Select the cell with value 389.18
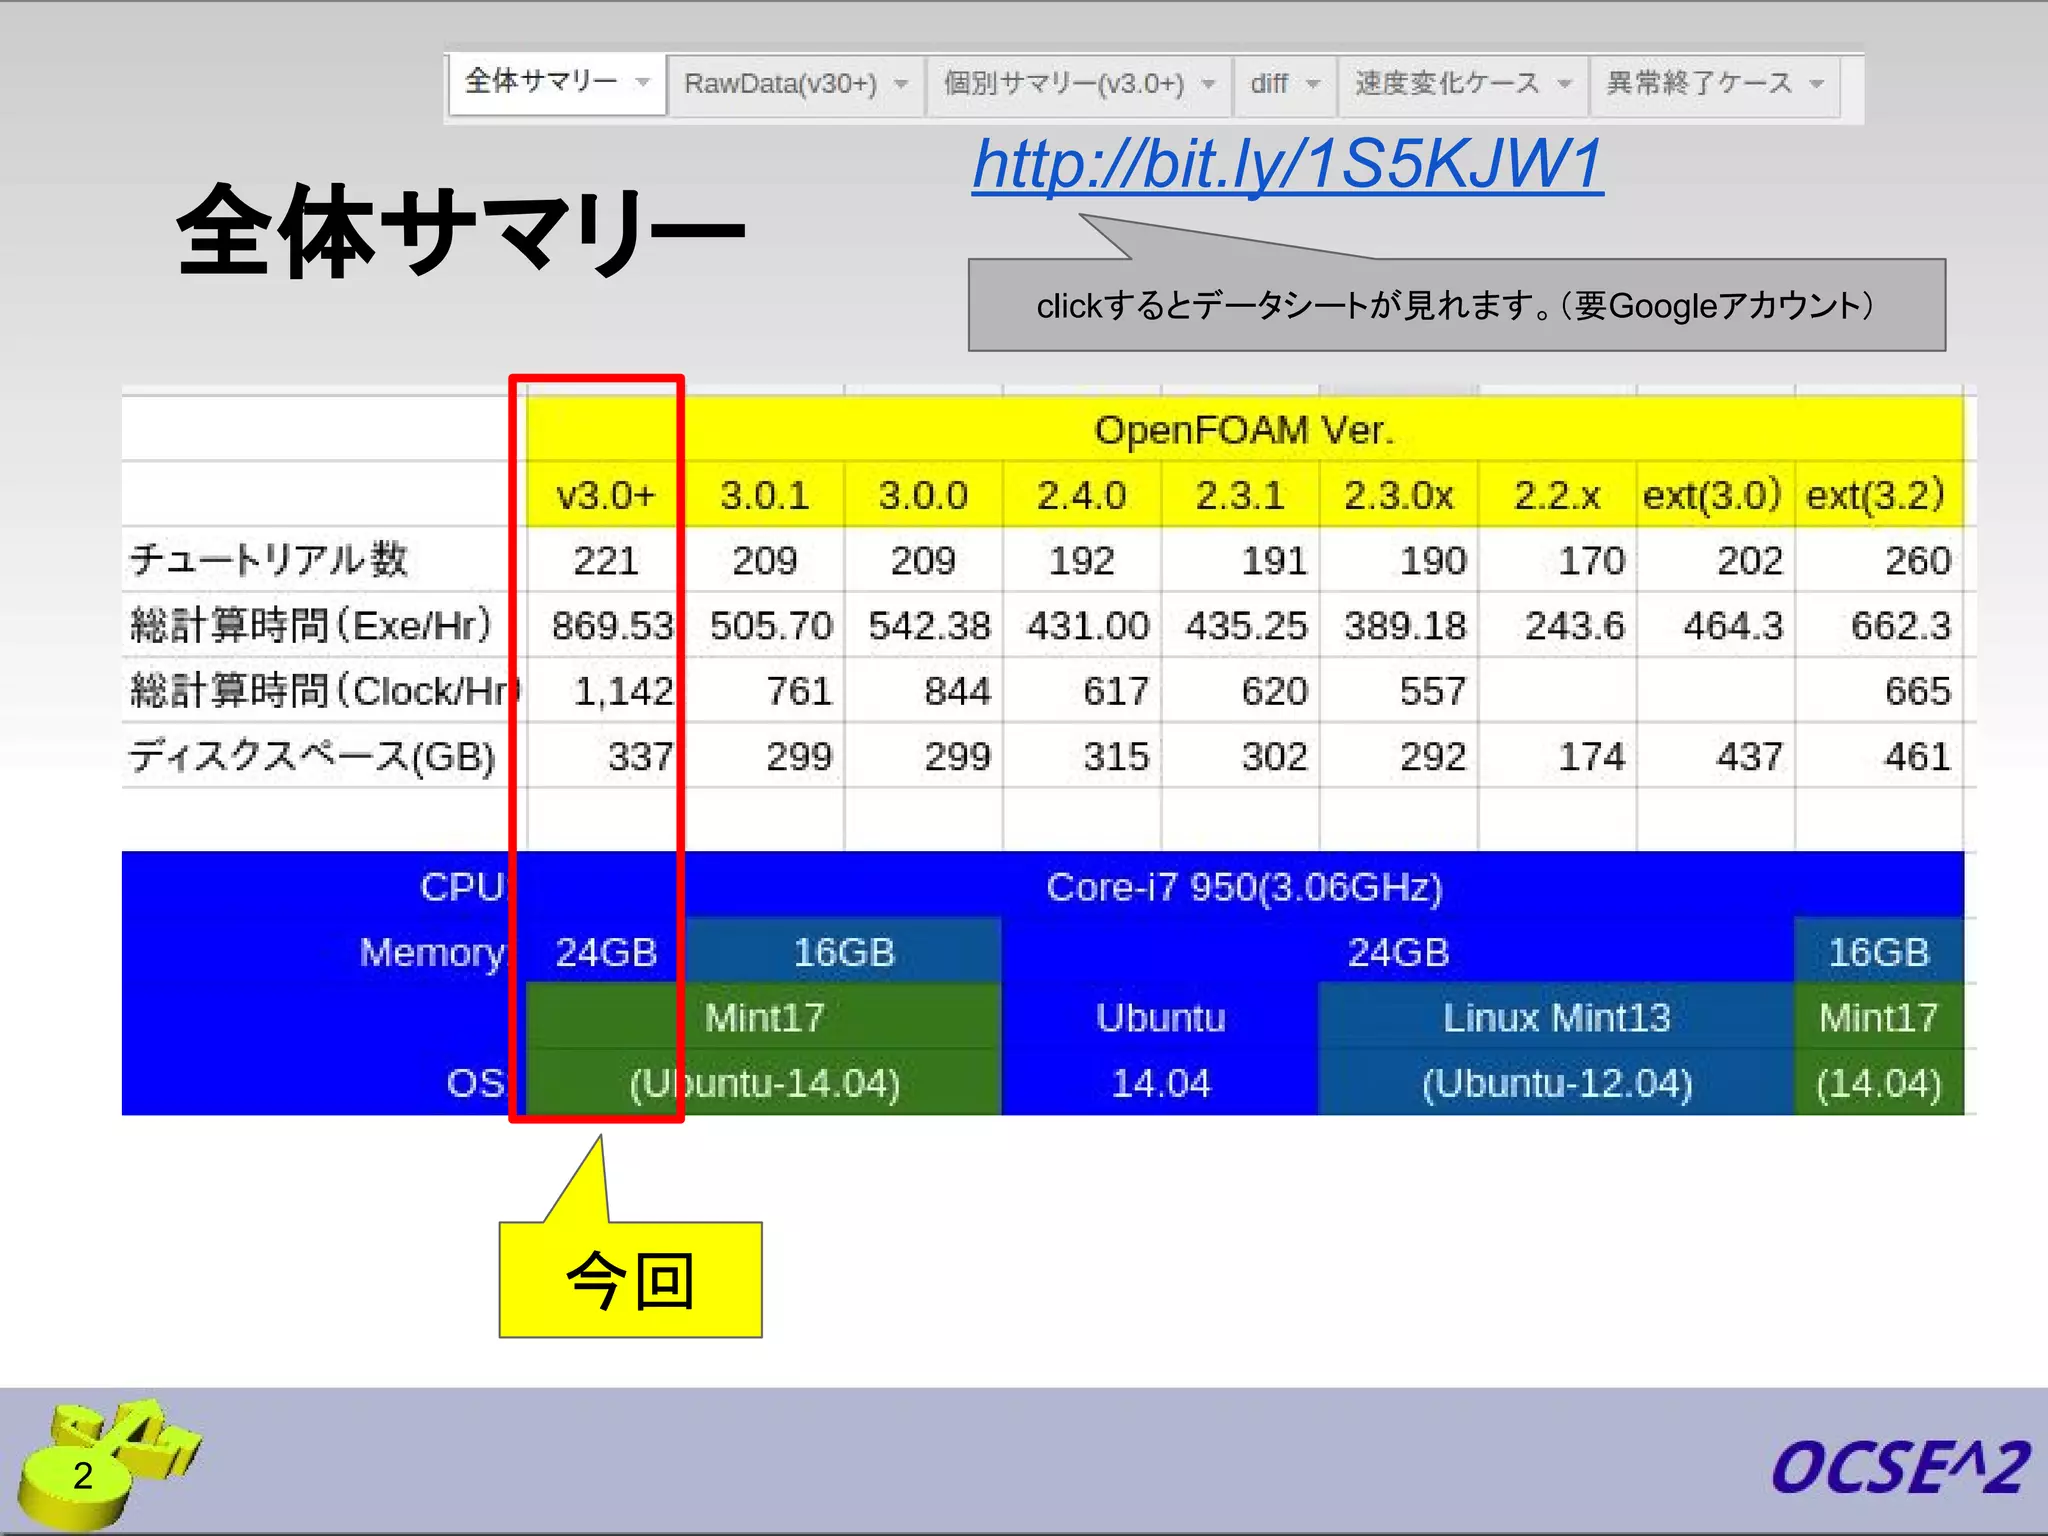 [1398, 625]
